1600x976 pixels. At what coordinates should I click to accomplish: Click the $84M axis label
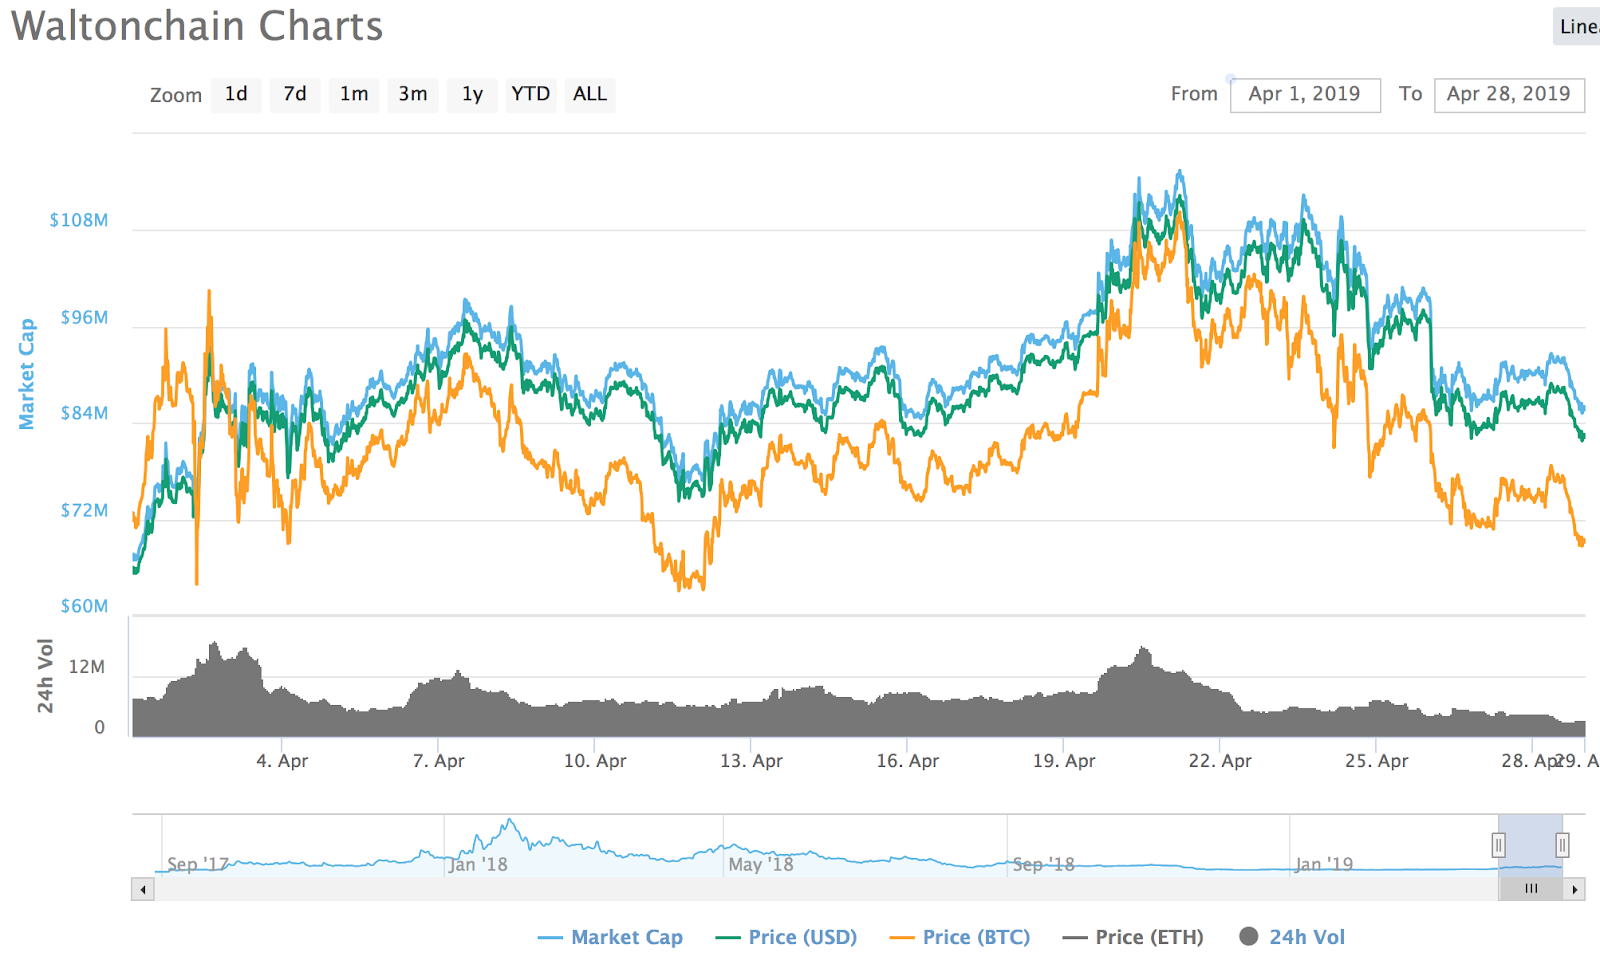[84, 414]
